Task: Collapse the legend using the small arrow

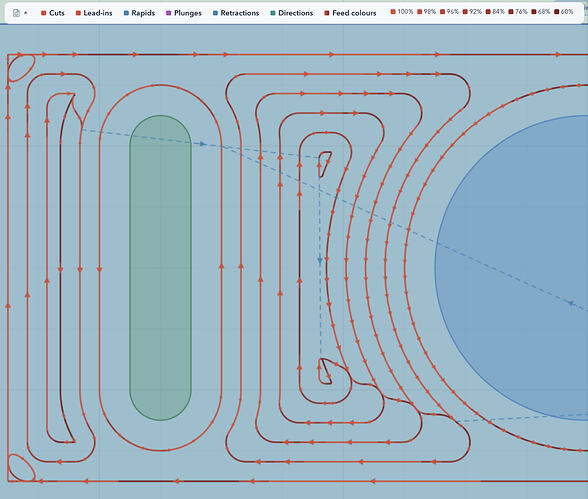Action: [x=26, y=13]
